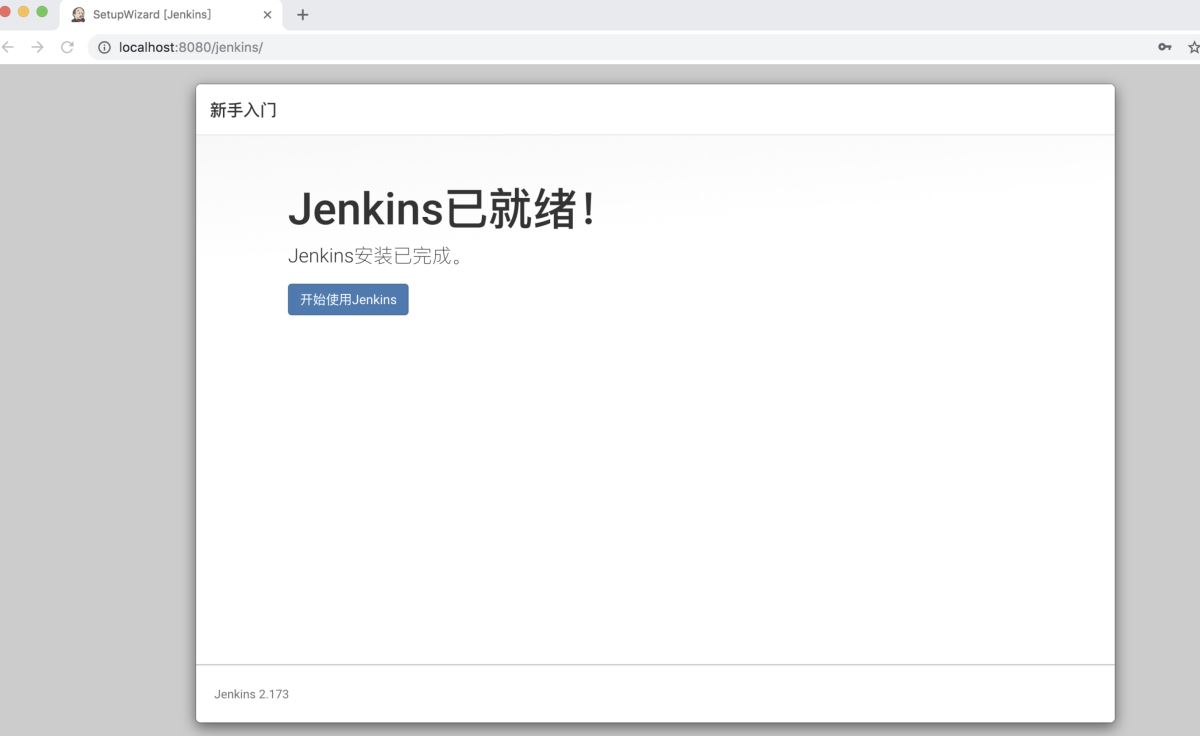This screenshot has width=1200, height=736.
Task: Click the Jenkins安装已完成。 message
Action: [x=377, y=256]
